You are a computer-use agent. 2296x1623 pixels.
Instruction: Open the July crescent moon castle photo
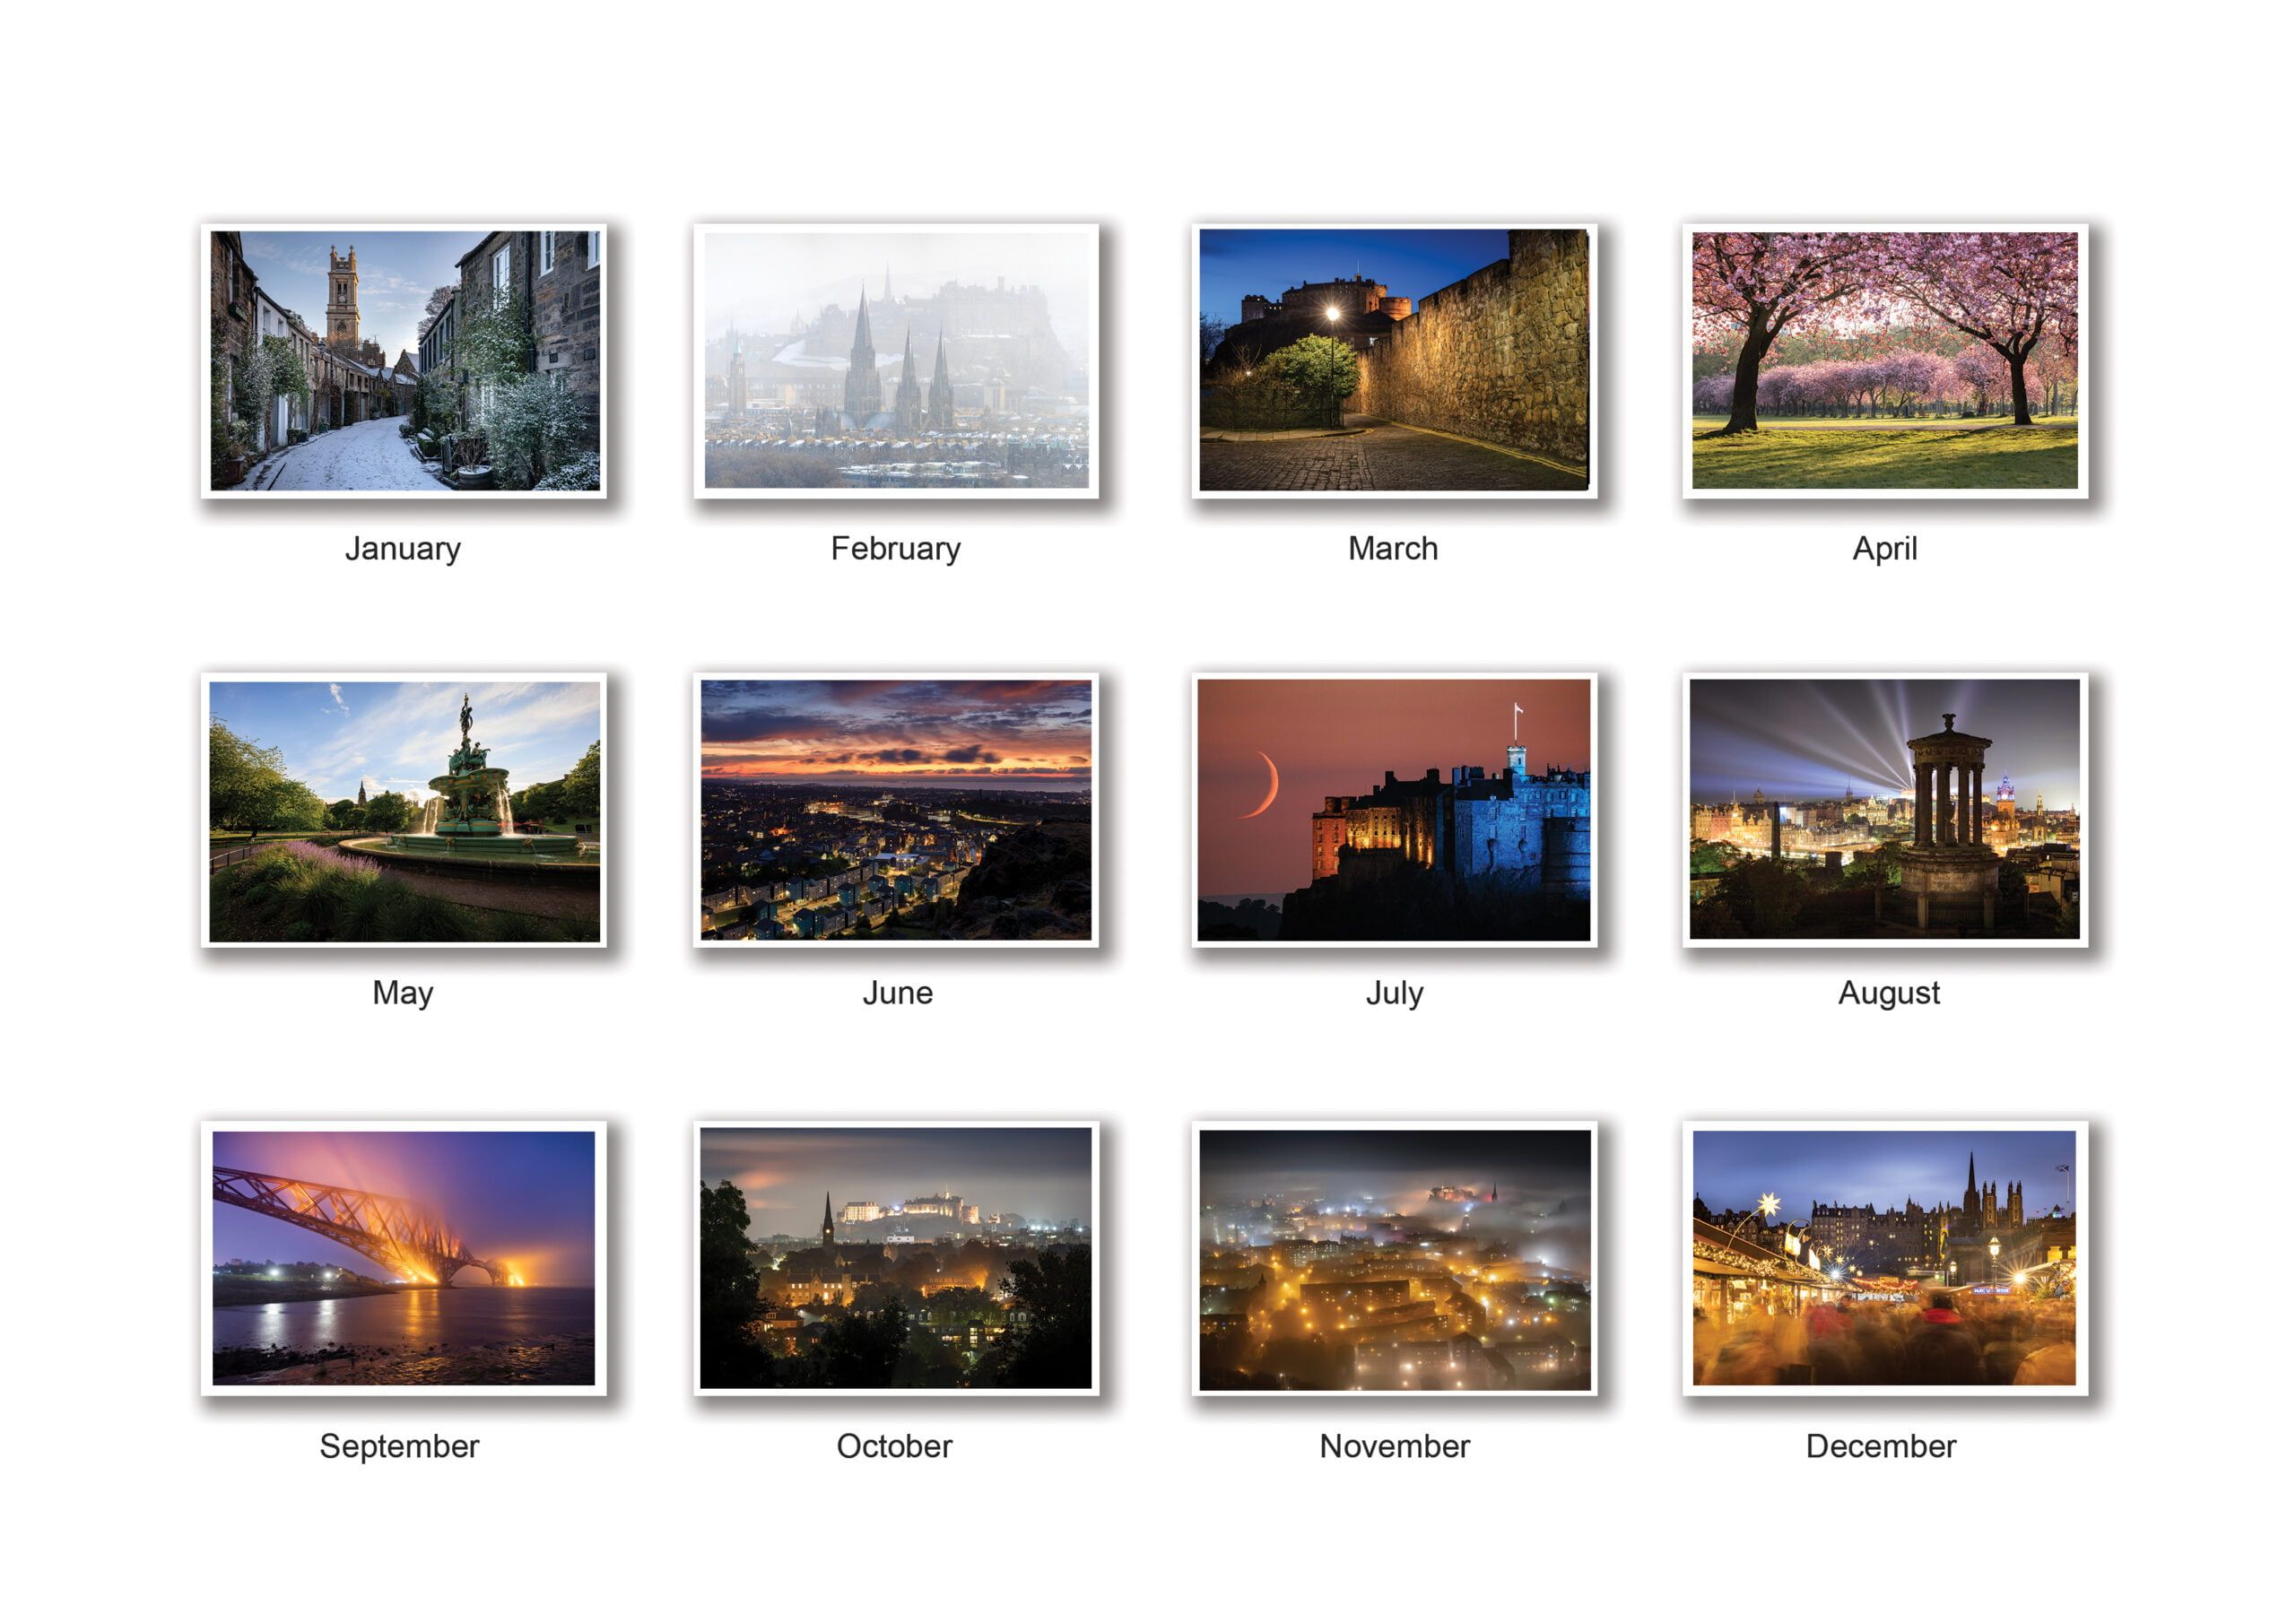(1393, 810)
